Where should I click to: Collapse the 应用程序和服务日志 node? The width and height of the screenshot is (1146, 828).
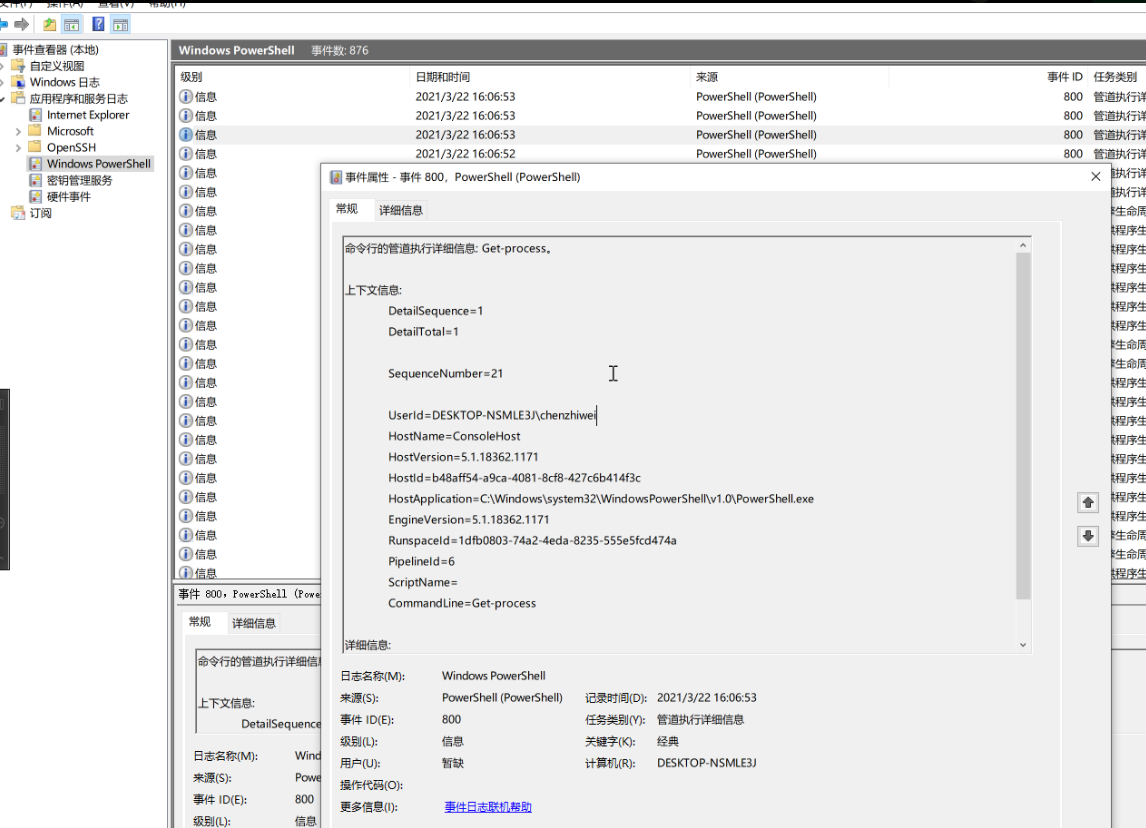point(3,98)
